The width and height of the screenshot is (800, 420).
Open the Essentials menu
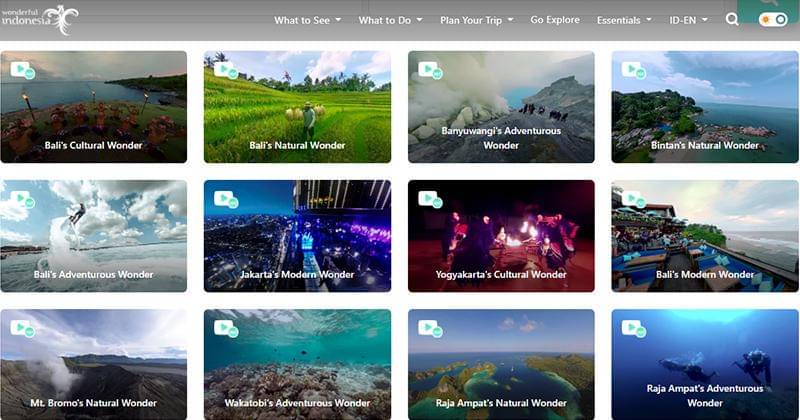tap(624, 20)
